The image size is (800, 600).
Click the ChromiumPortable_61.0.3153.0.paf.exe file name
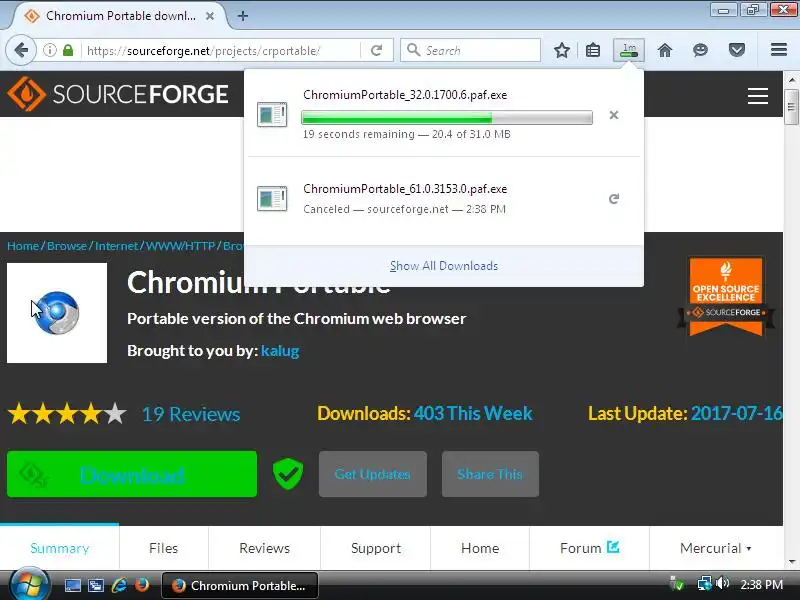tap(405, 189)
